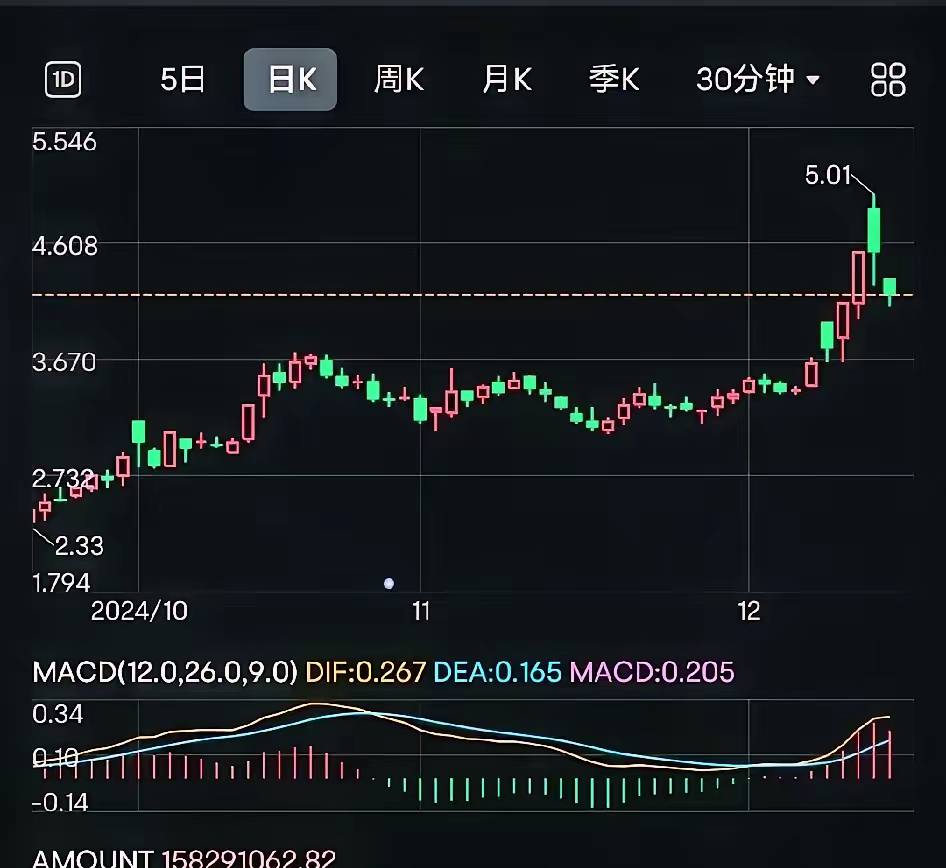Screen dimensions: 946x868
Task: Tap the 11 month axis label
Action: click(421, 611)
